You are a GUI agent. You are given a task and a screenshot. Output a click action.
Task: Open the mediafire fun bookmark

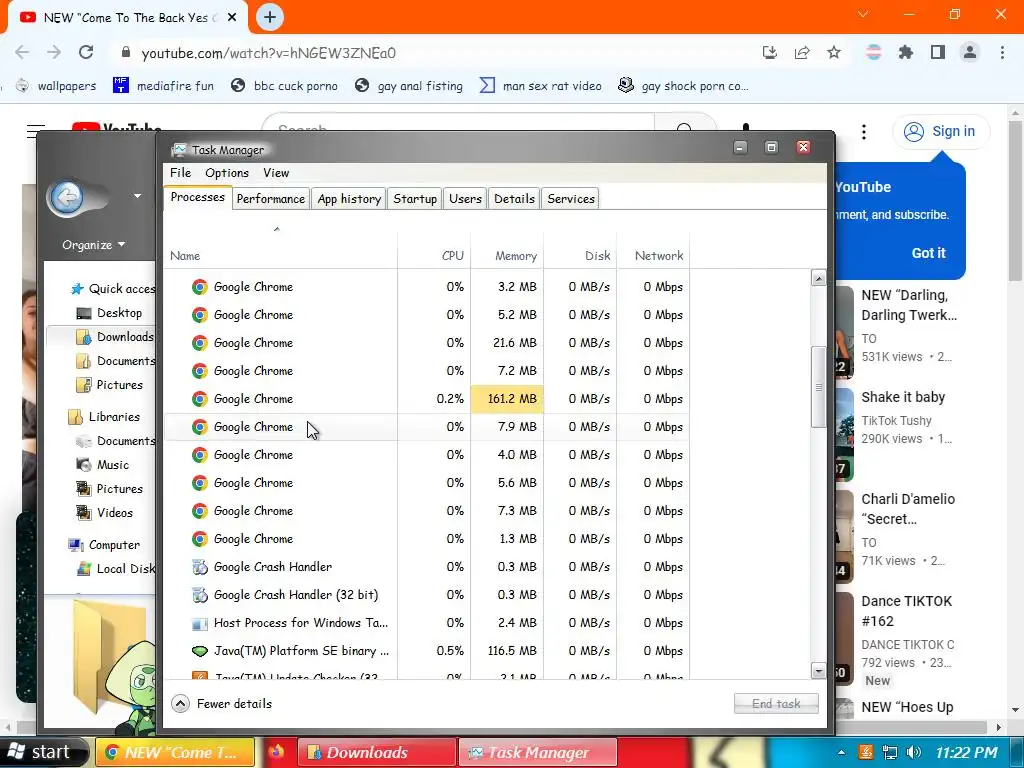[x=163, y=86]
